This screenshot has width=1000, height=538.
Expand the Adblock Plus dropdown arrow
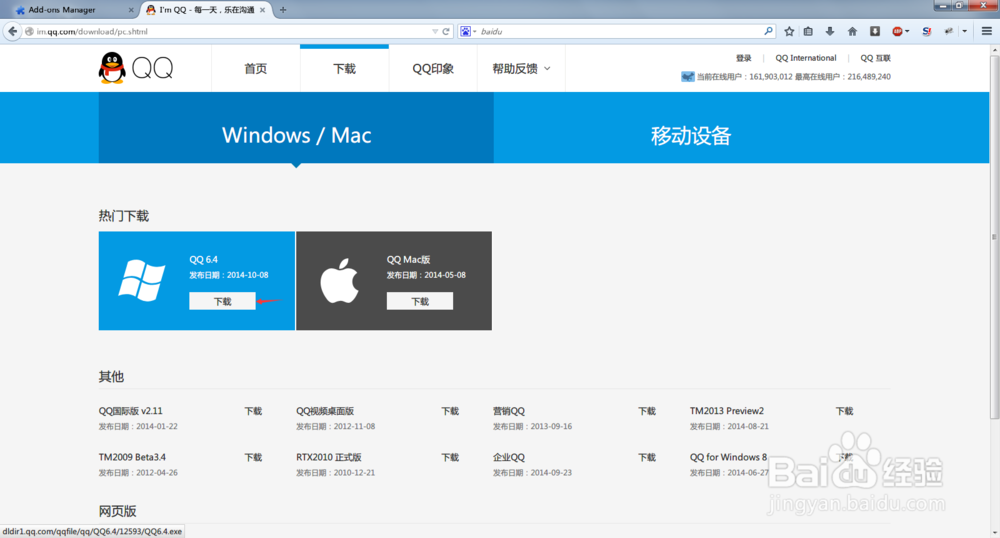[x=907, y=31]
